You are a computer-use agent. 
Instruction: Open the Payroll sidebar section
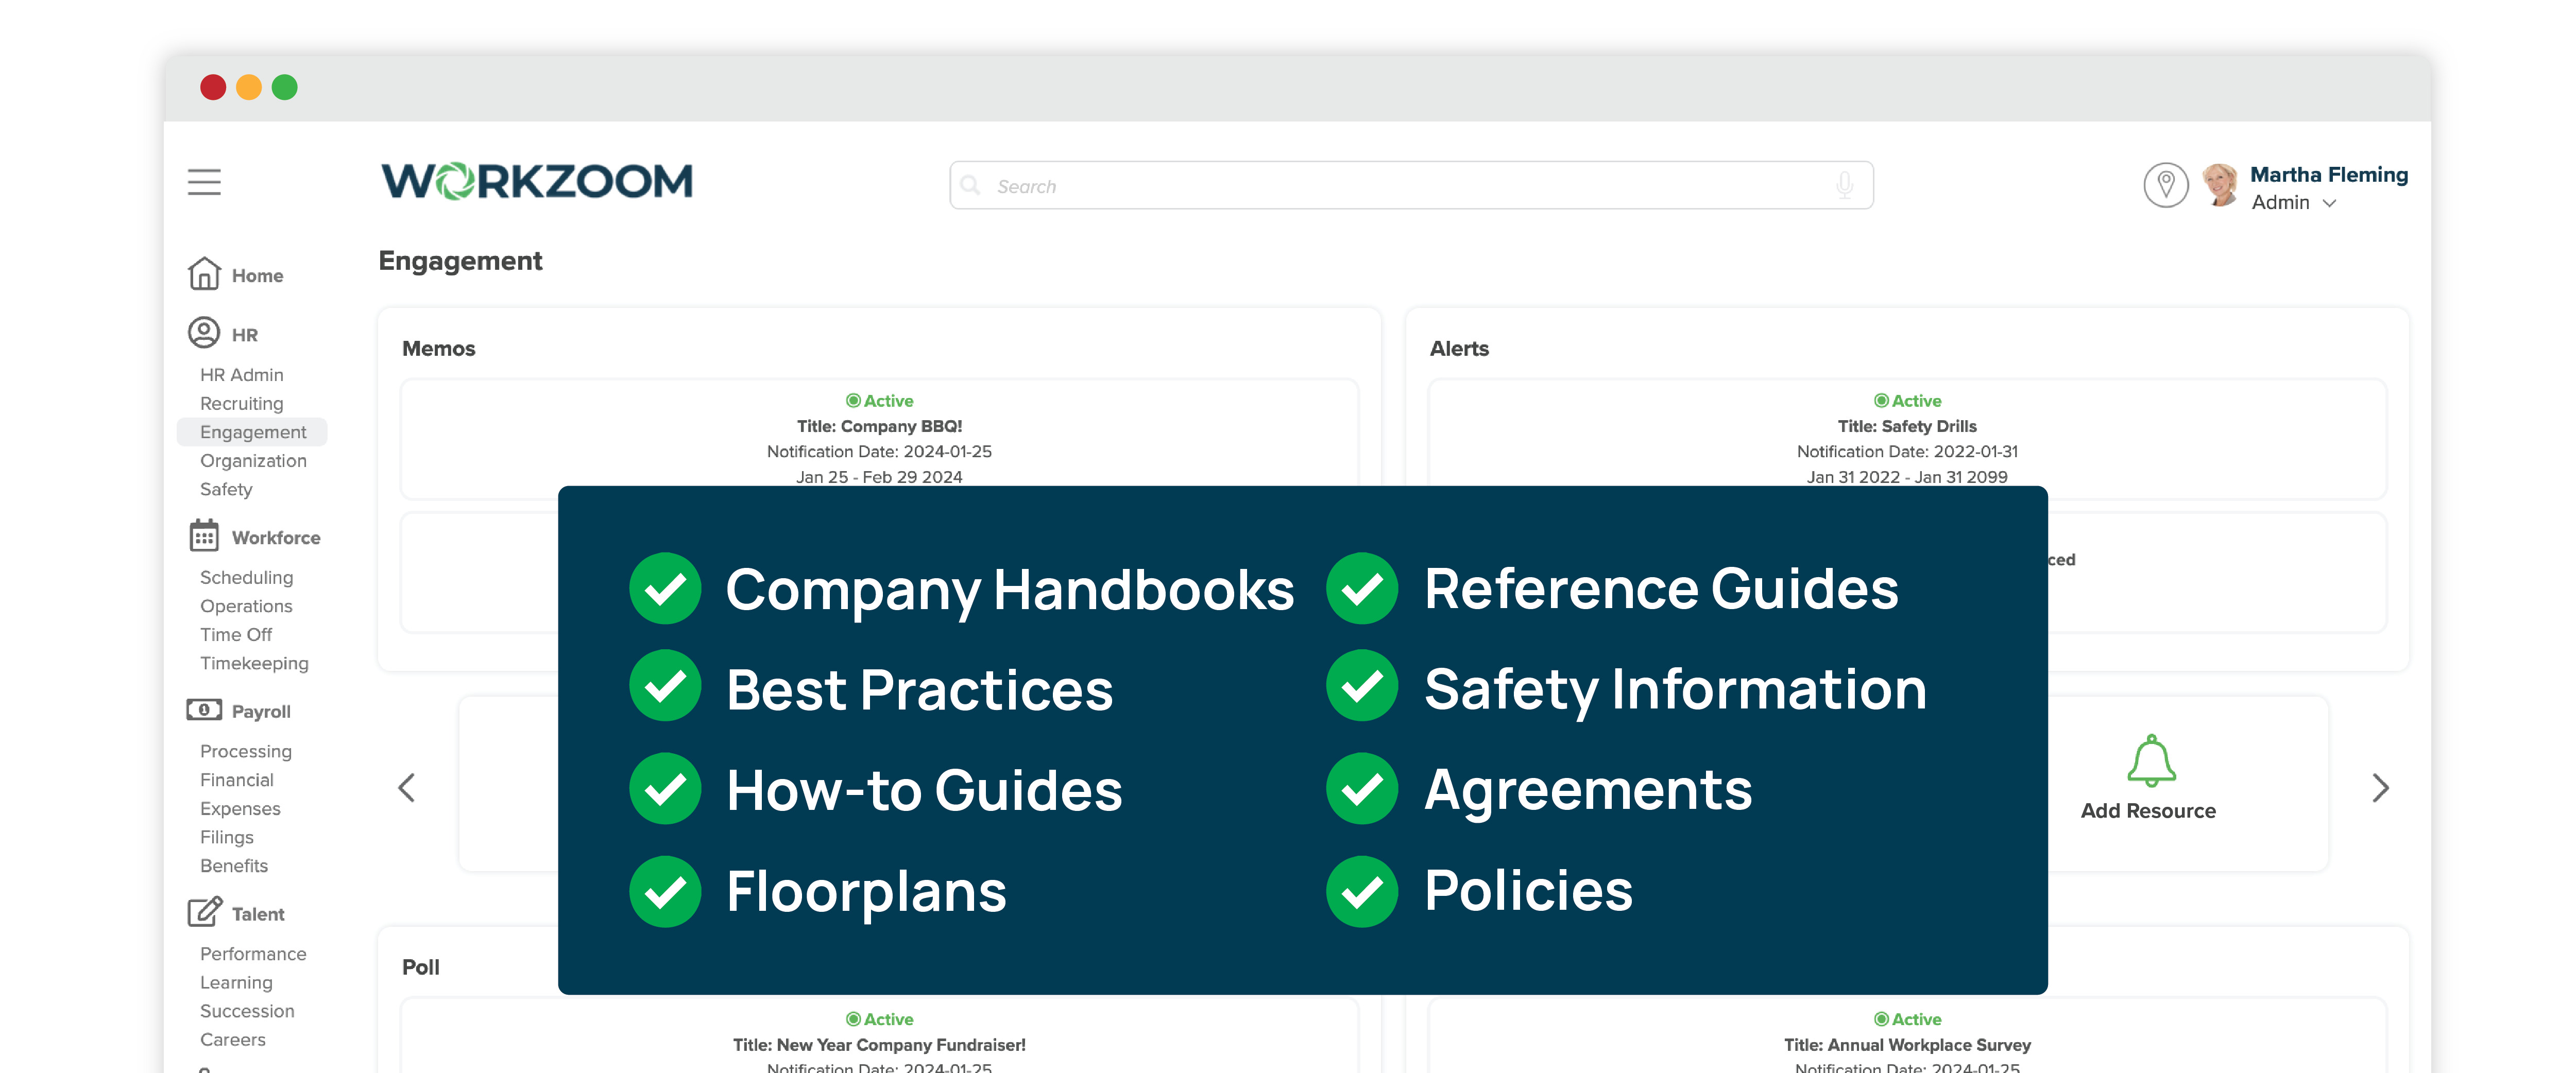coord(261,712)
